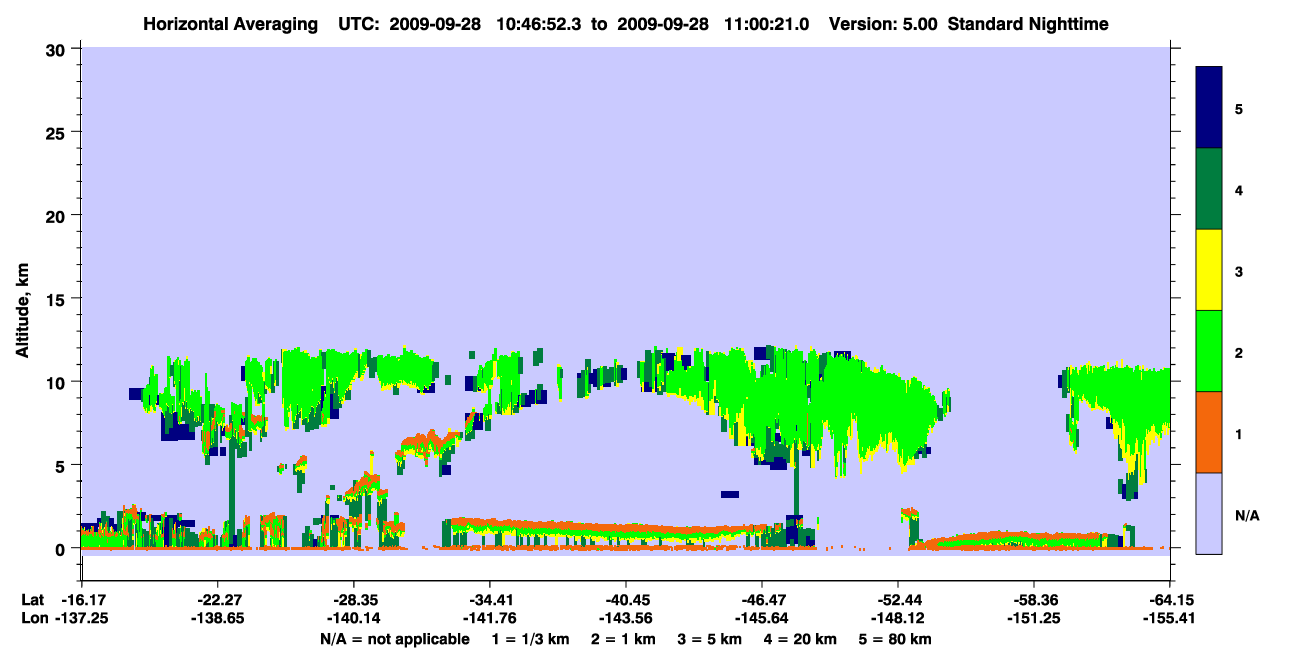This screenshot has height=667, width=1300.
Task: Click the yellow colorbar segment labeled 3
Action: (x=1209, y=270)
